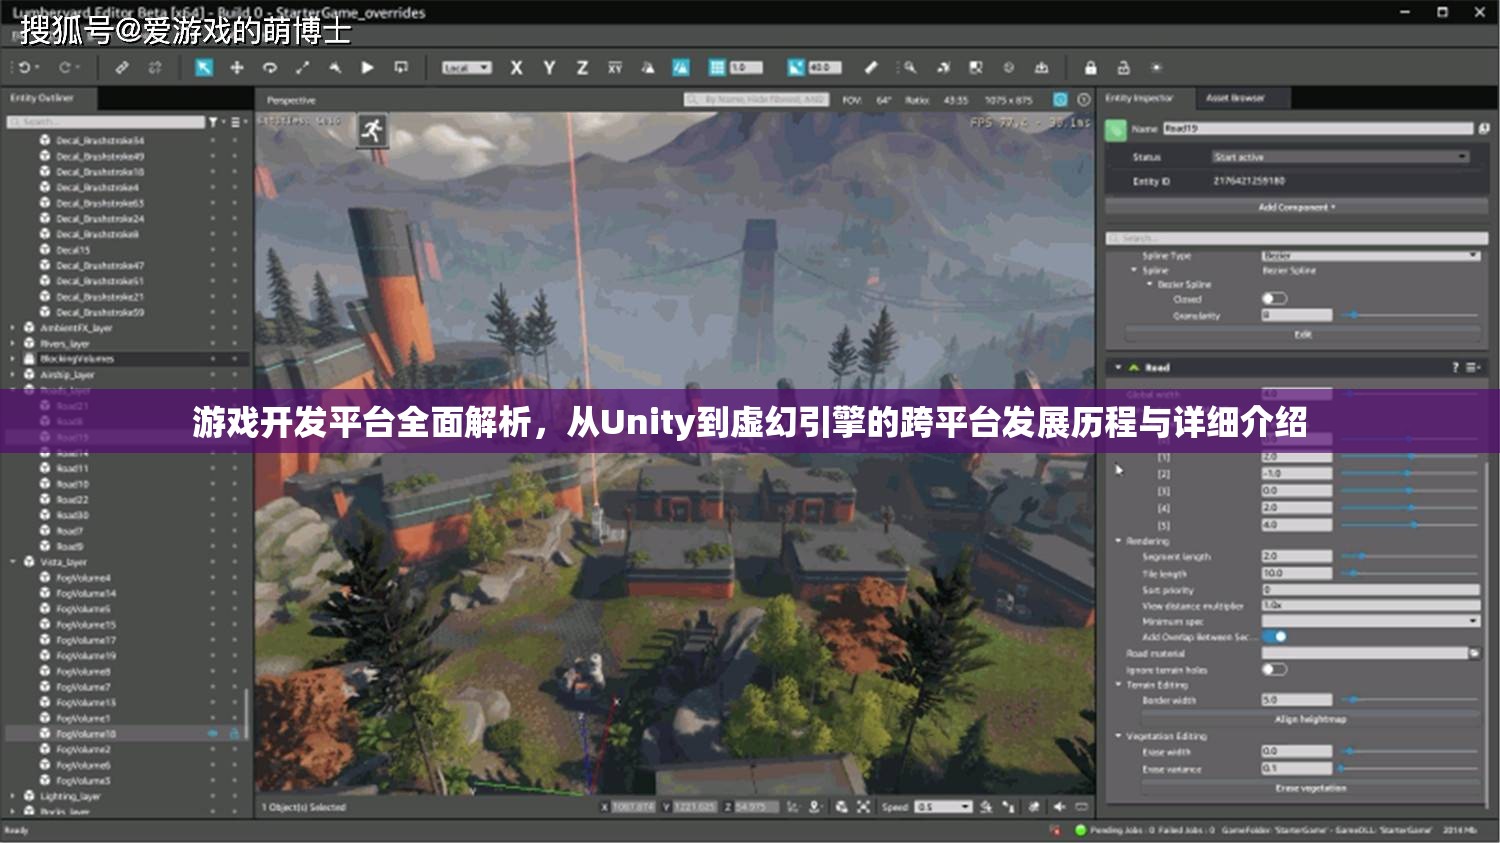The image size is (1500, 843).
Task: Toggle the Closed switch for Bezier Spline
Action: pos(1276,299)
